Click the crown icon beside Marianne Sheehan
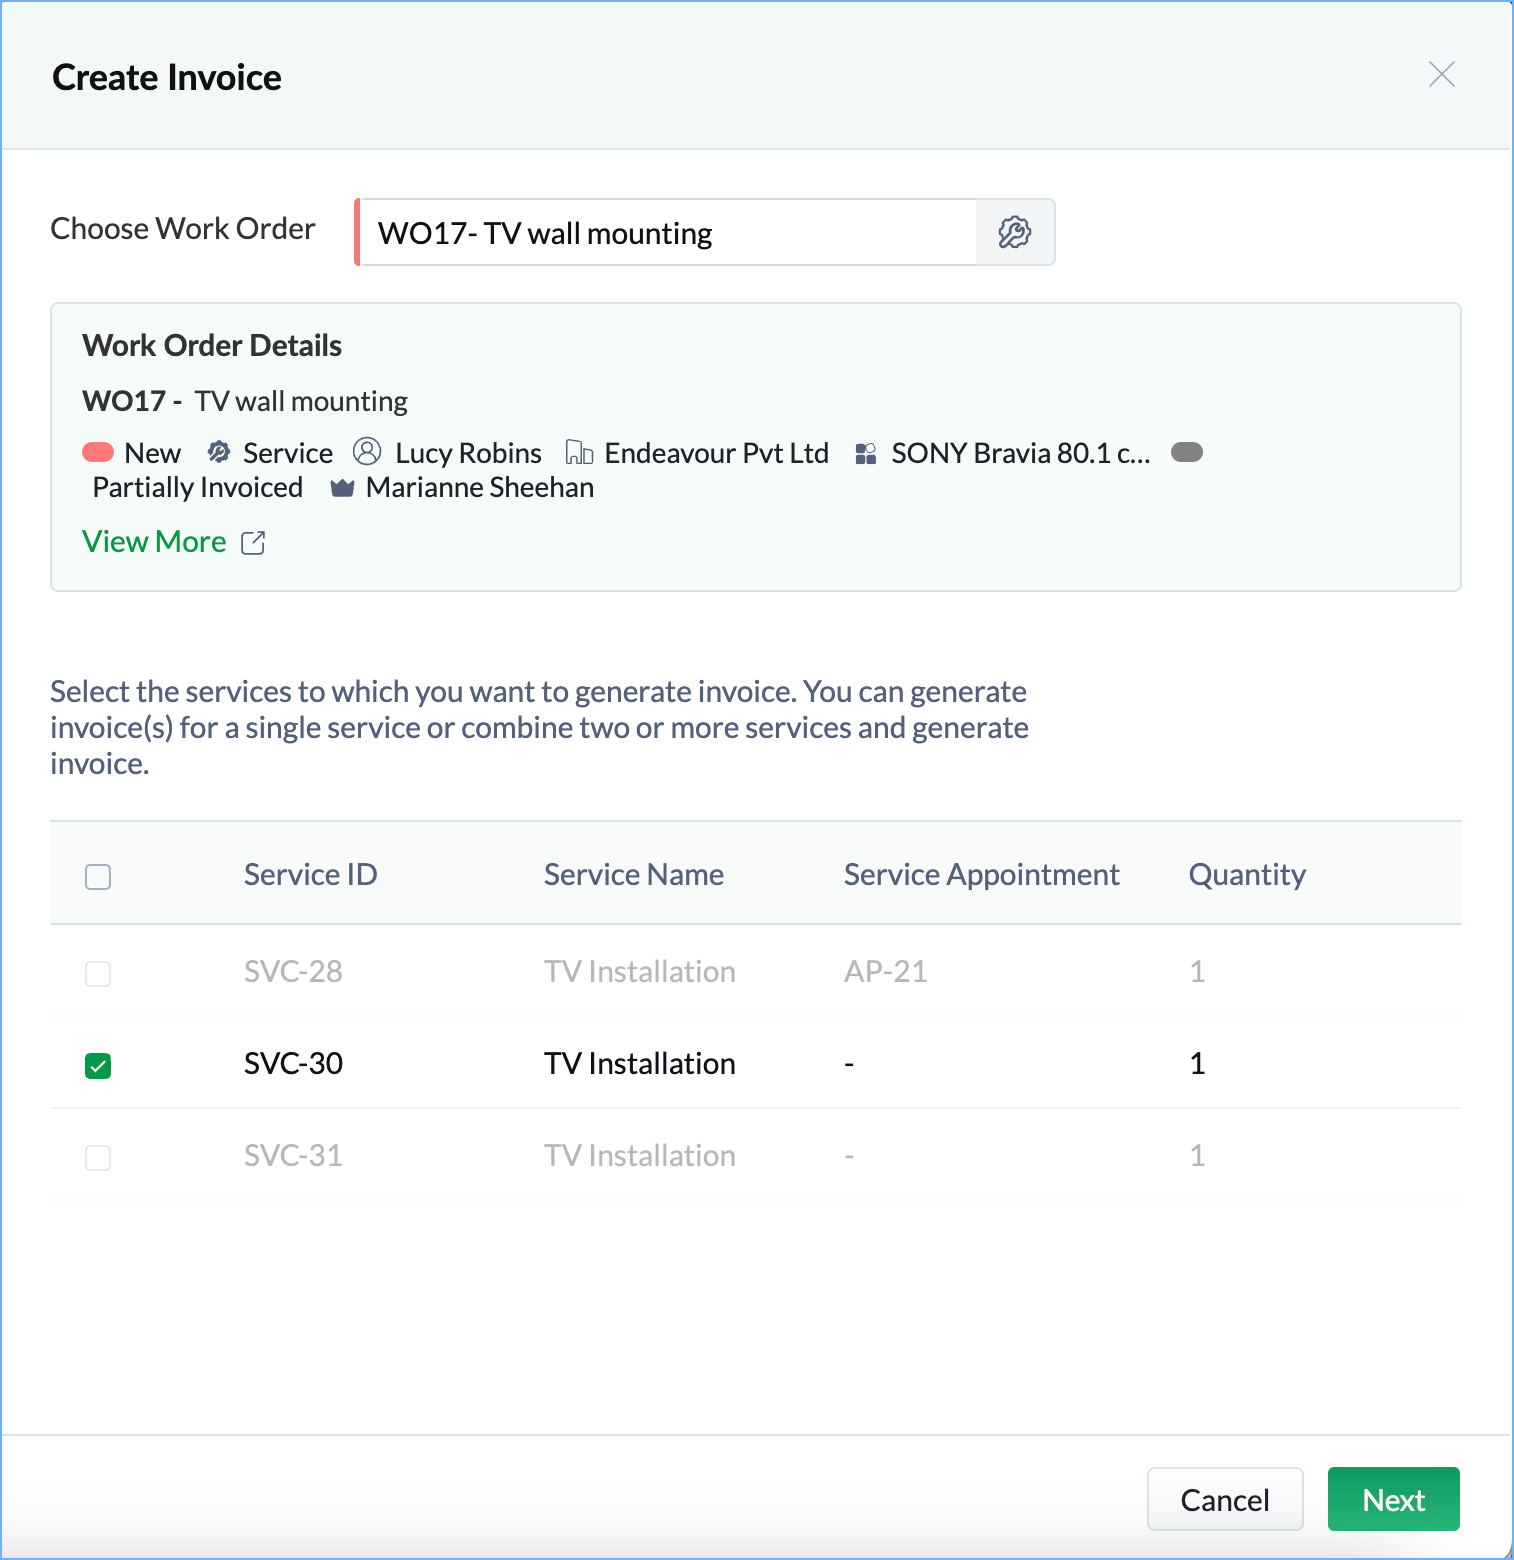Image resolution: width=1514 pixels, height=1560 pixels. (x=342, y=488)
